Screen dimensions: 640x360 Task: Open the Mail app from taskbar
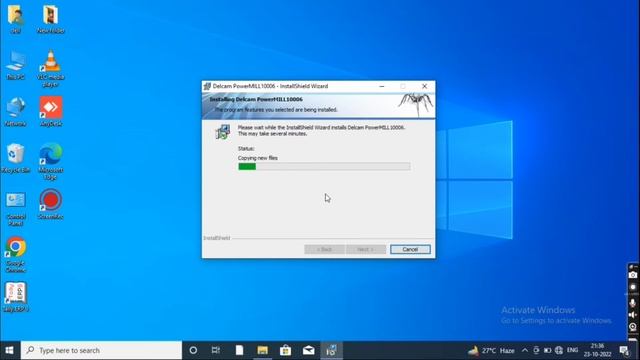tap(309, 350)
